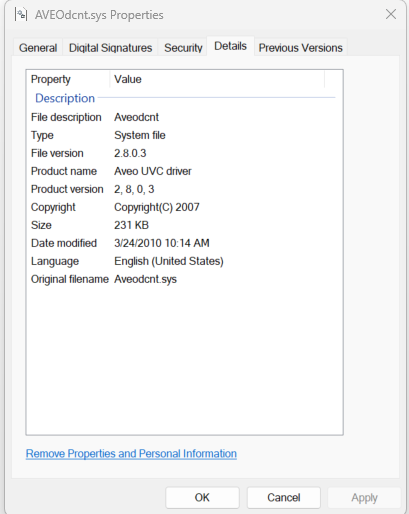This screenshot has height=514, width=409.
Task: Open the Digital Signatures tab
Action: coord(110,48)
